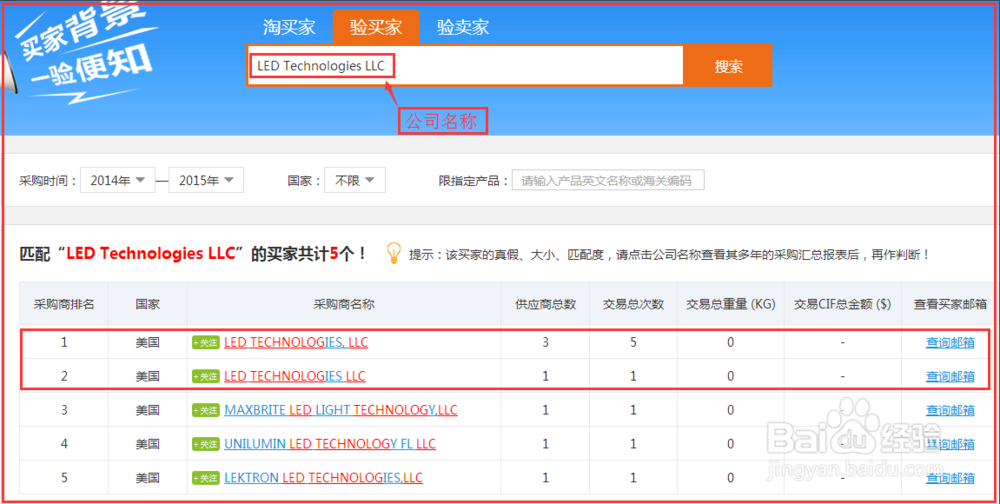Click the company name search field

[x=466, y=65]
